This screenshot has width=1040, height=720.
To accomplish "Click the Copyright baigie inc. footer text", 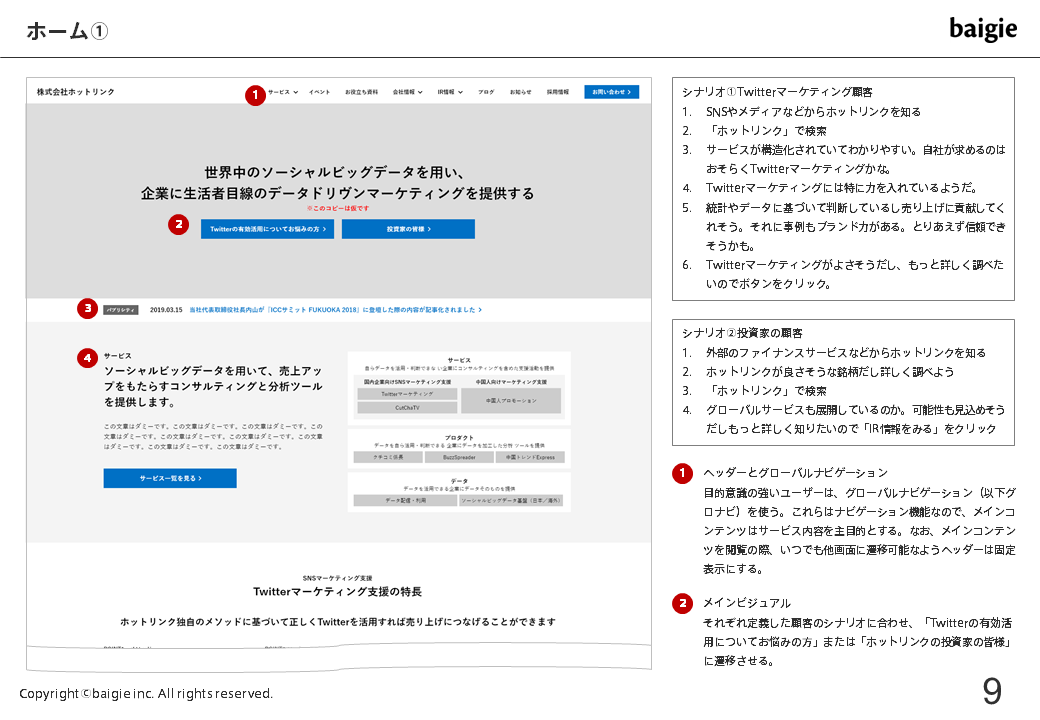I will 146,693.
